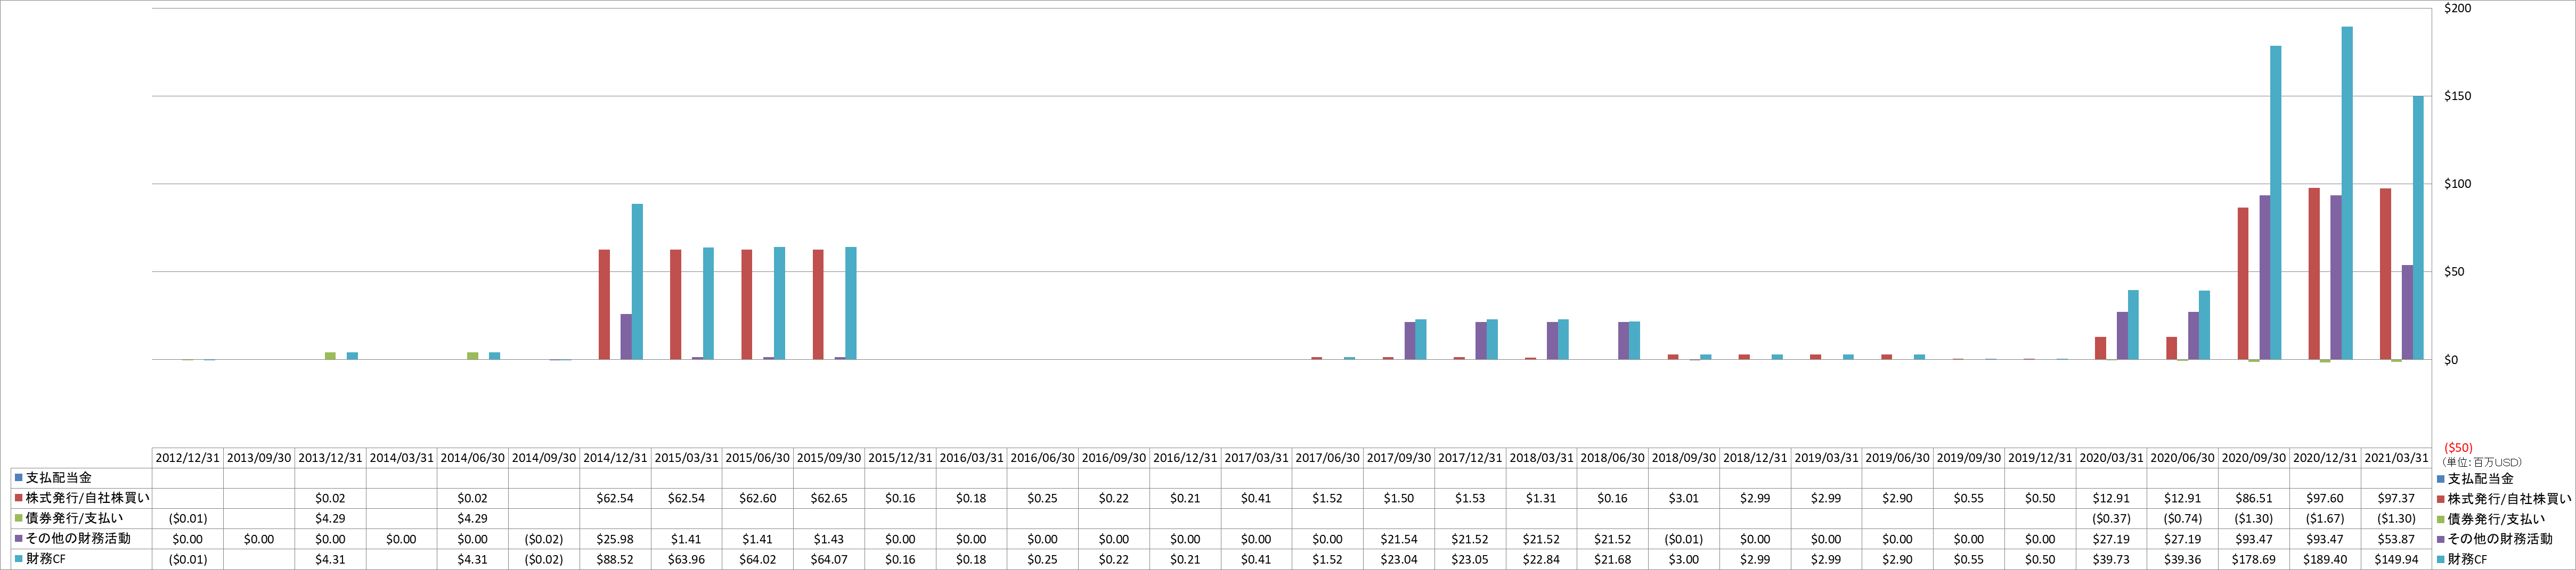Image resolution: width=2576 pixels, height=570 pixels.
Task: Click the red 株式発行/自社株買い swatch in table row header
Action: (x=18, y=498)
